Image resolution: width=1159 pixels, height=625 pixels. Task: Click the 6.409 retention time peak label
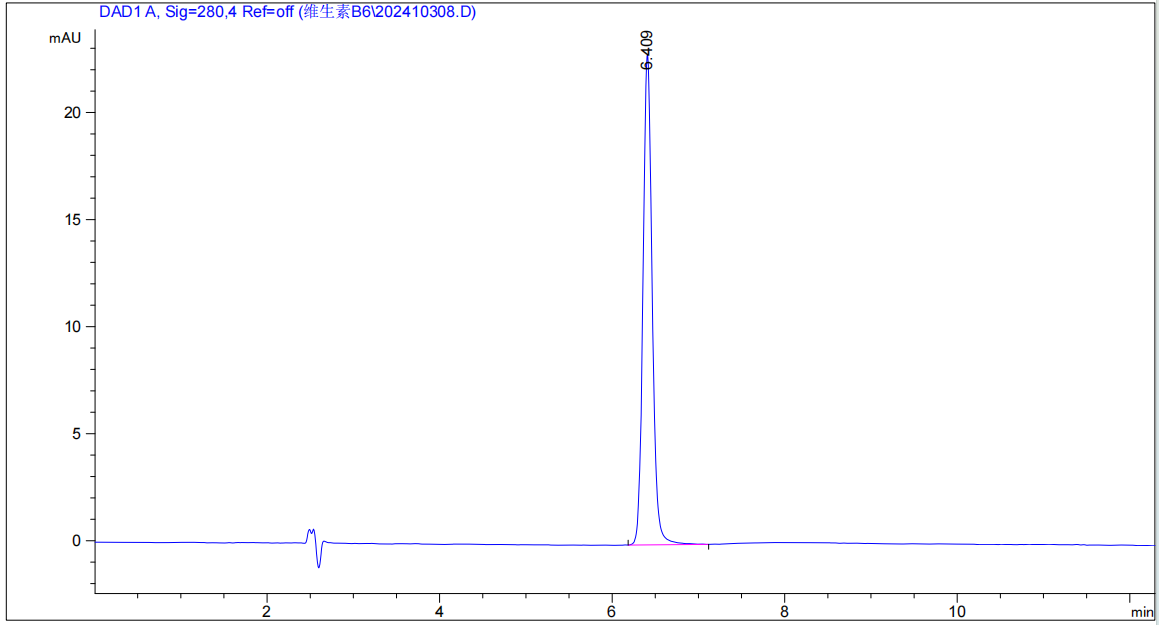pos(647,49)
